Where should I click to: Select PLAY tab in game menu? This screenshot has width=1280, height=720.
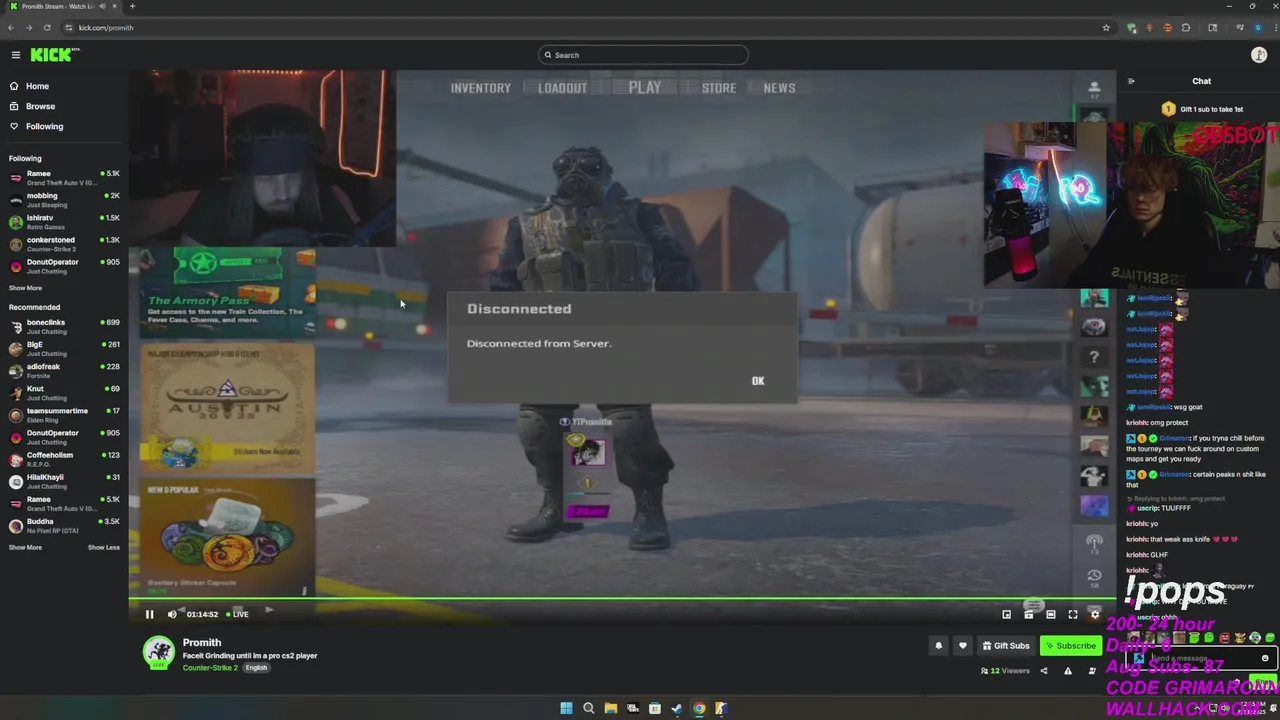point(645,88)
